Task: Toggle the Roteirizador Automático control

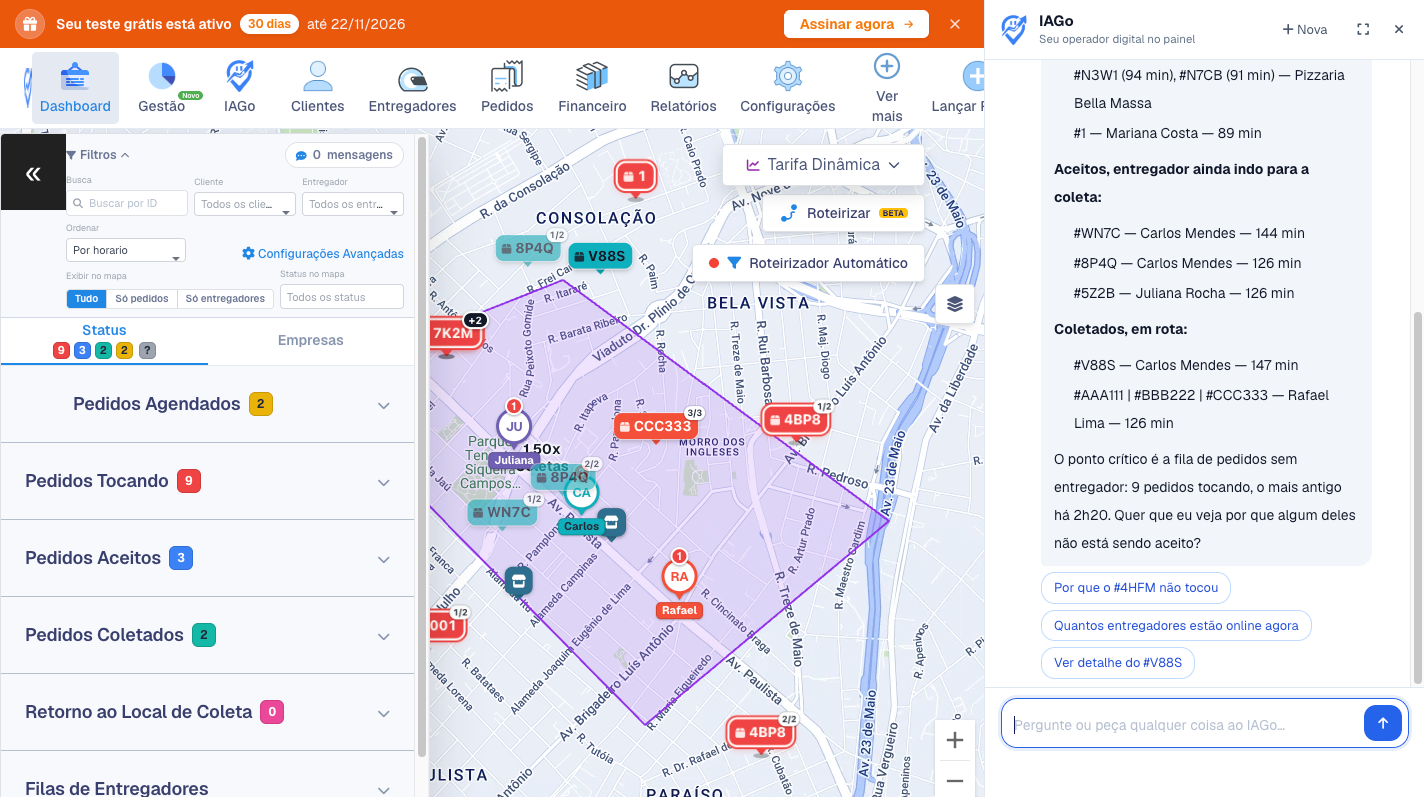Action: [808, 263]
